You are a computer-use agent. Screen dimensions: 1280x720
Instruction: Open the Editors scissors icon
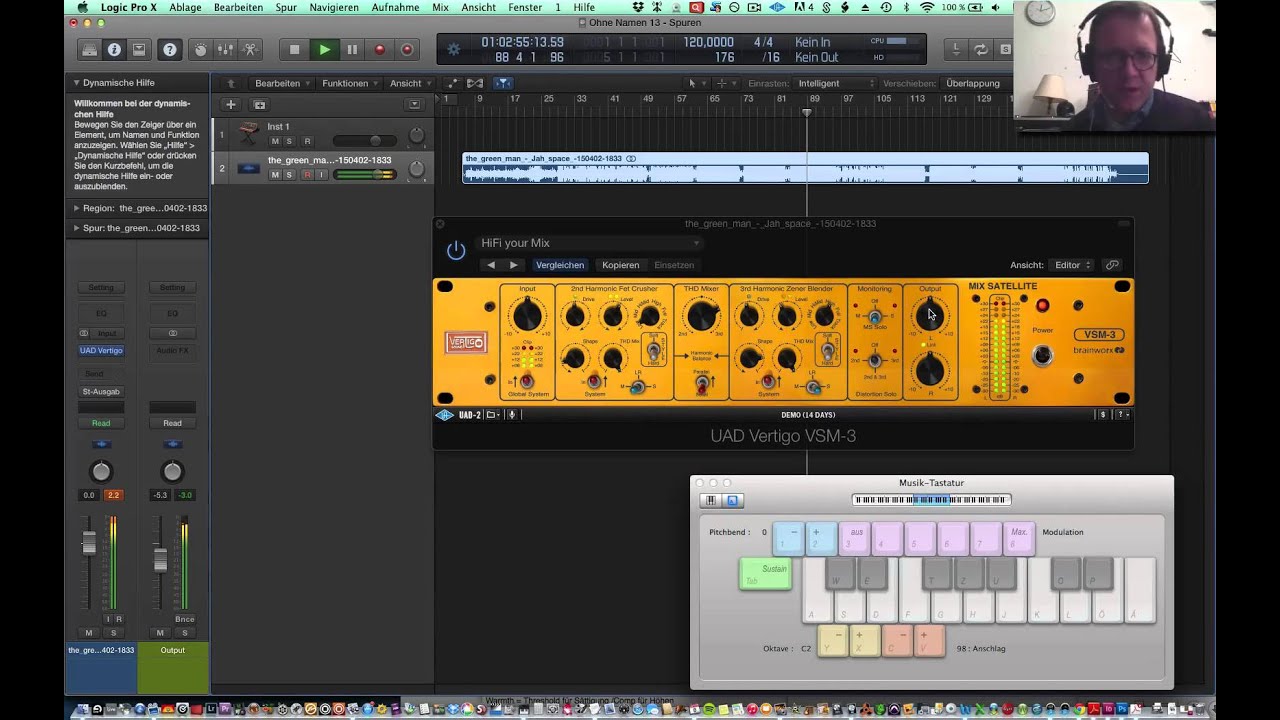251,49
